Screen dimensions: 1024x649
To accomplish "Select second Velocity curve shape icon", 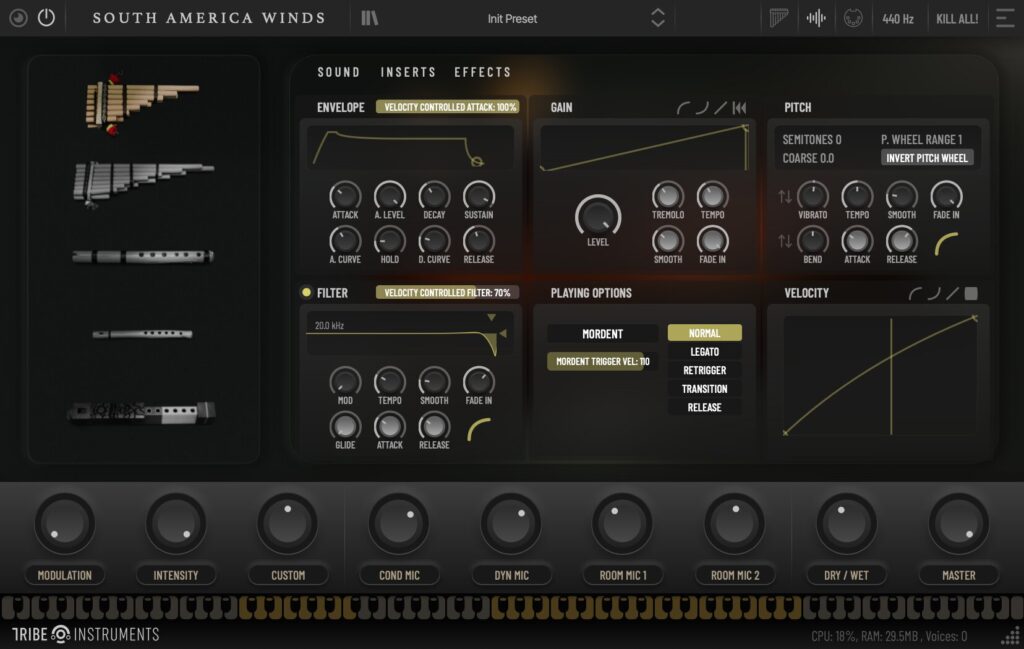I will point(934,294).
